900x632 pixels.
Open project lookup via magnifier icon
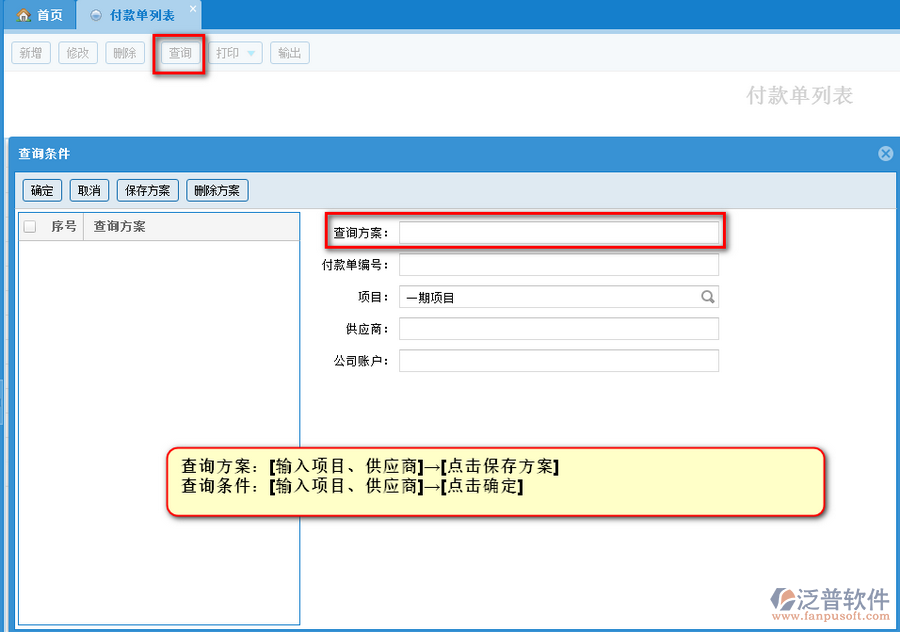[707, 297]
